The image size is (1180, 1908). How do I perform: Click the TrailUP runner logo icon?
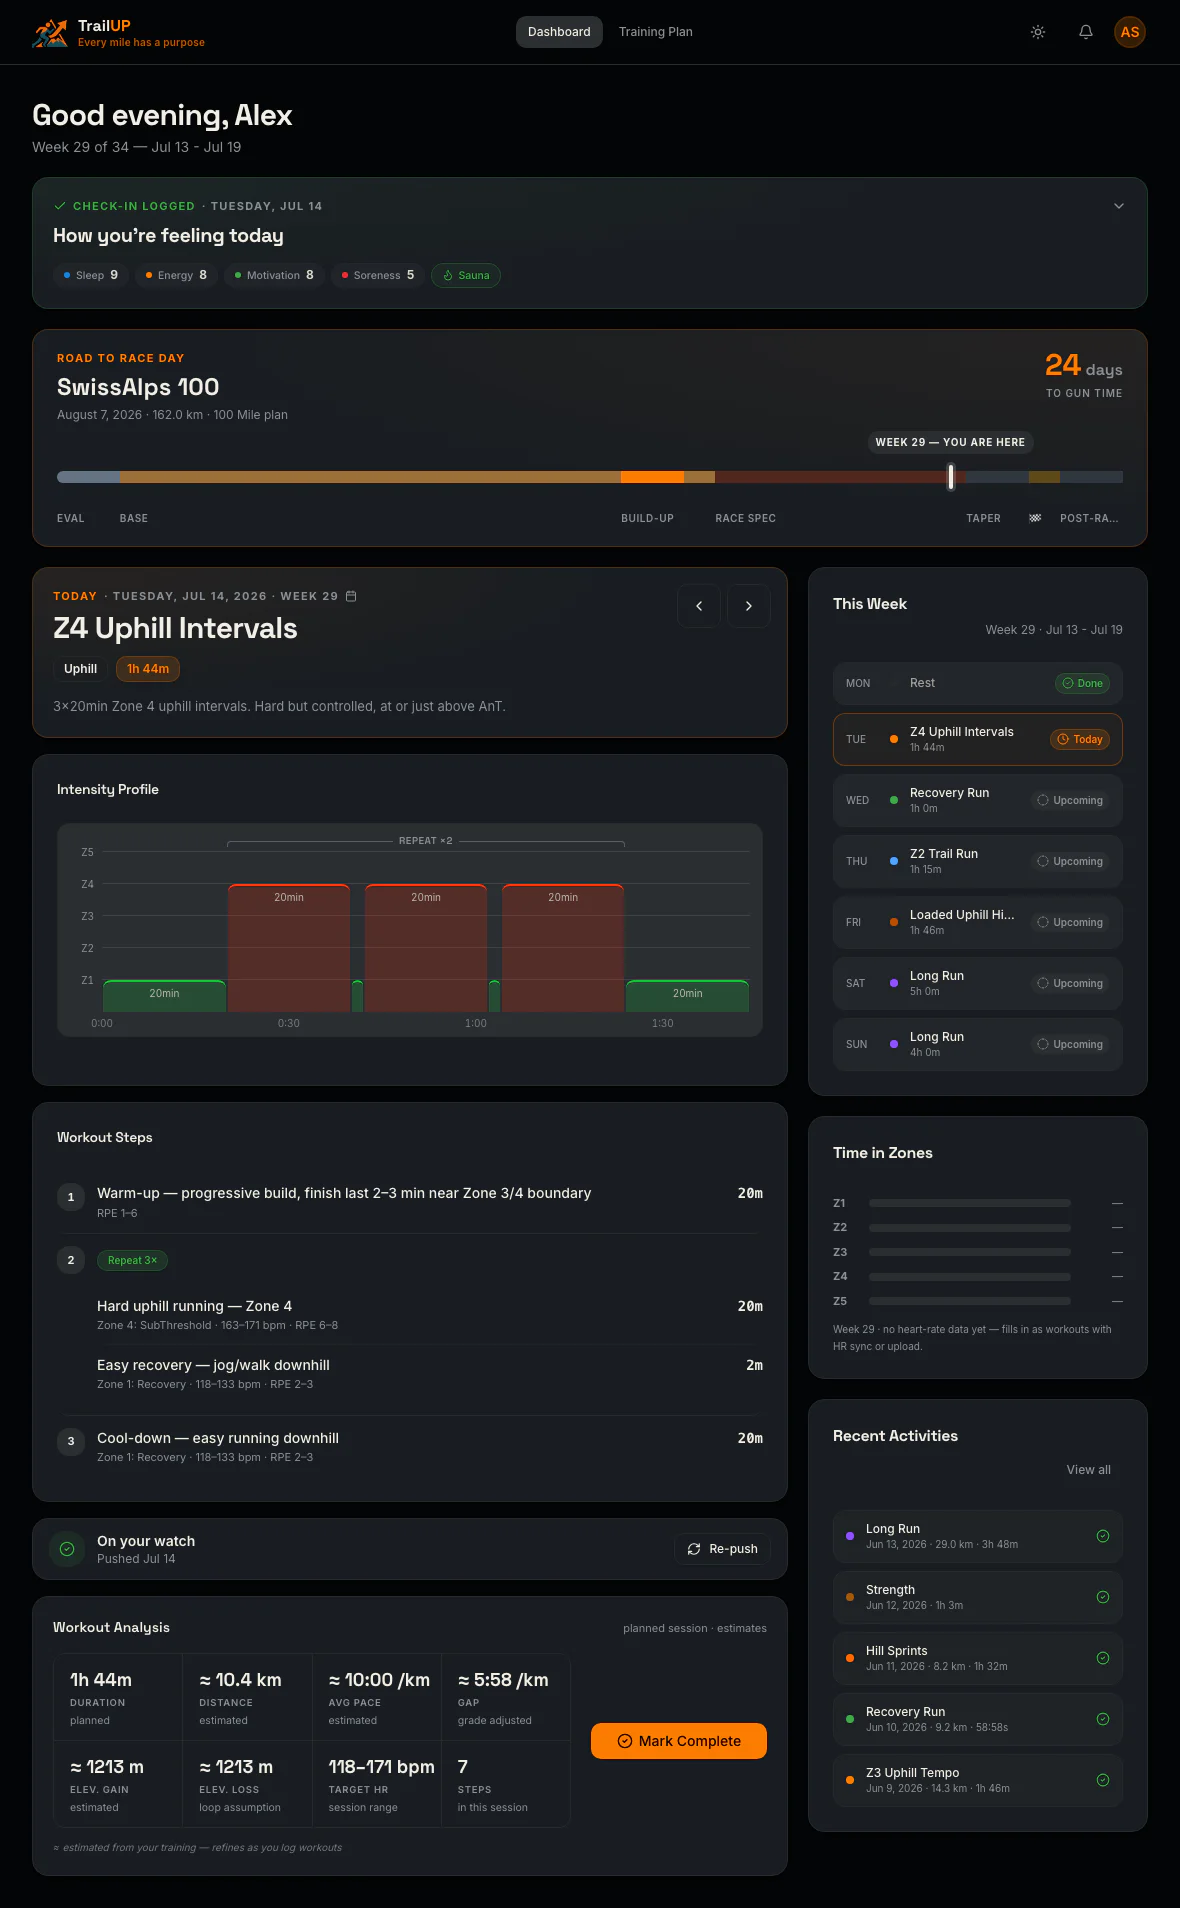50,33
